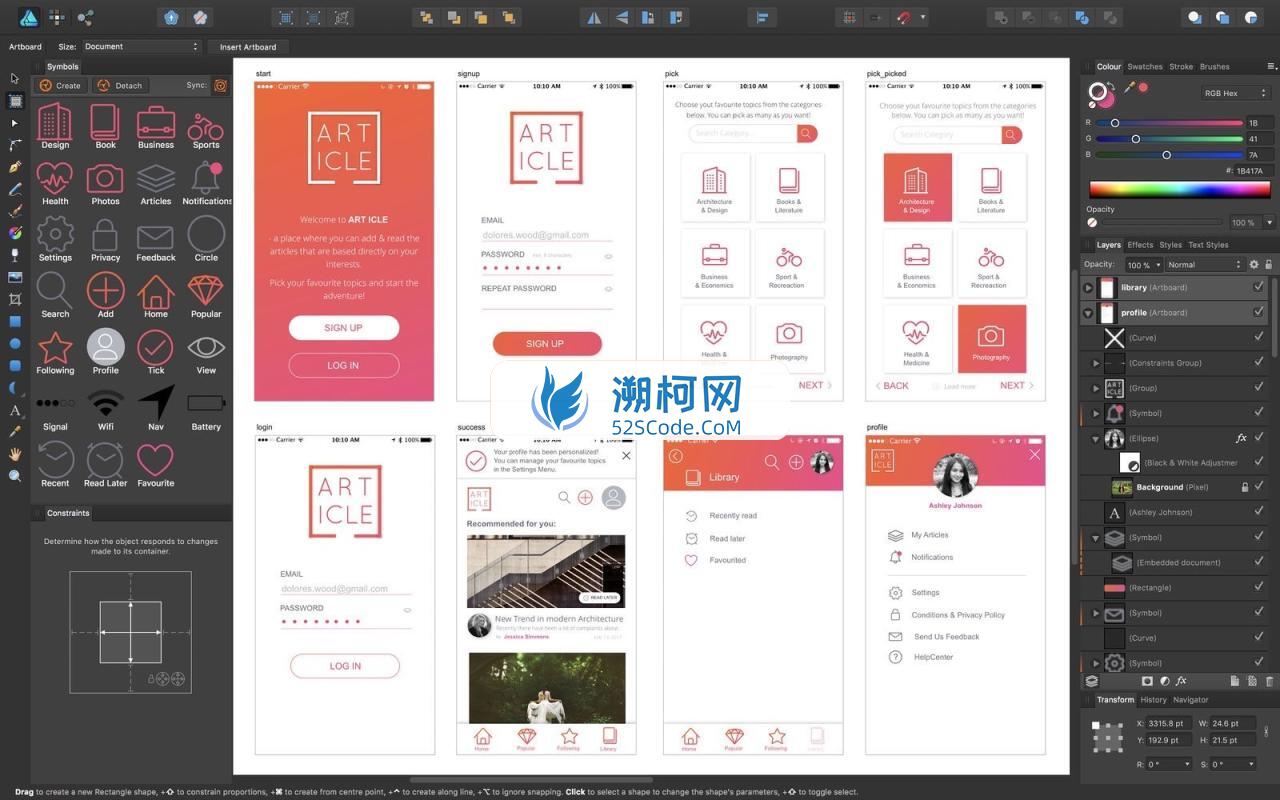Click the delete layer trash icon
Viewport: 1280px width, 800px height.
coord(1270,681)
